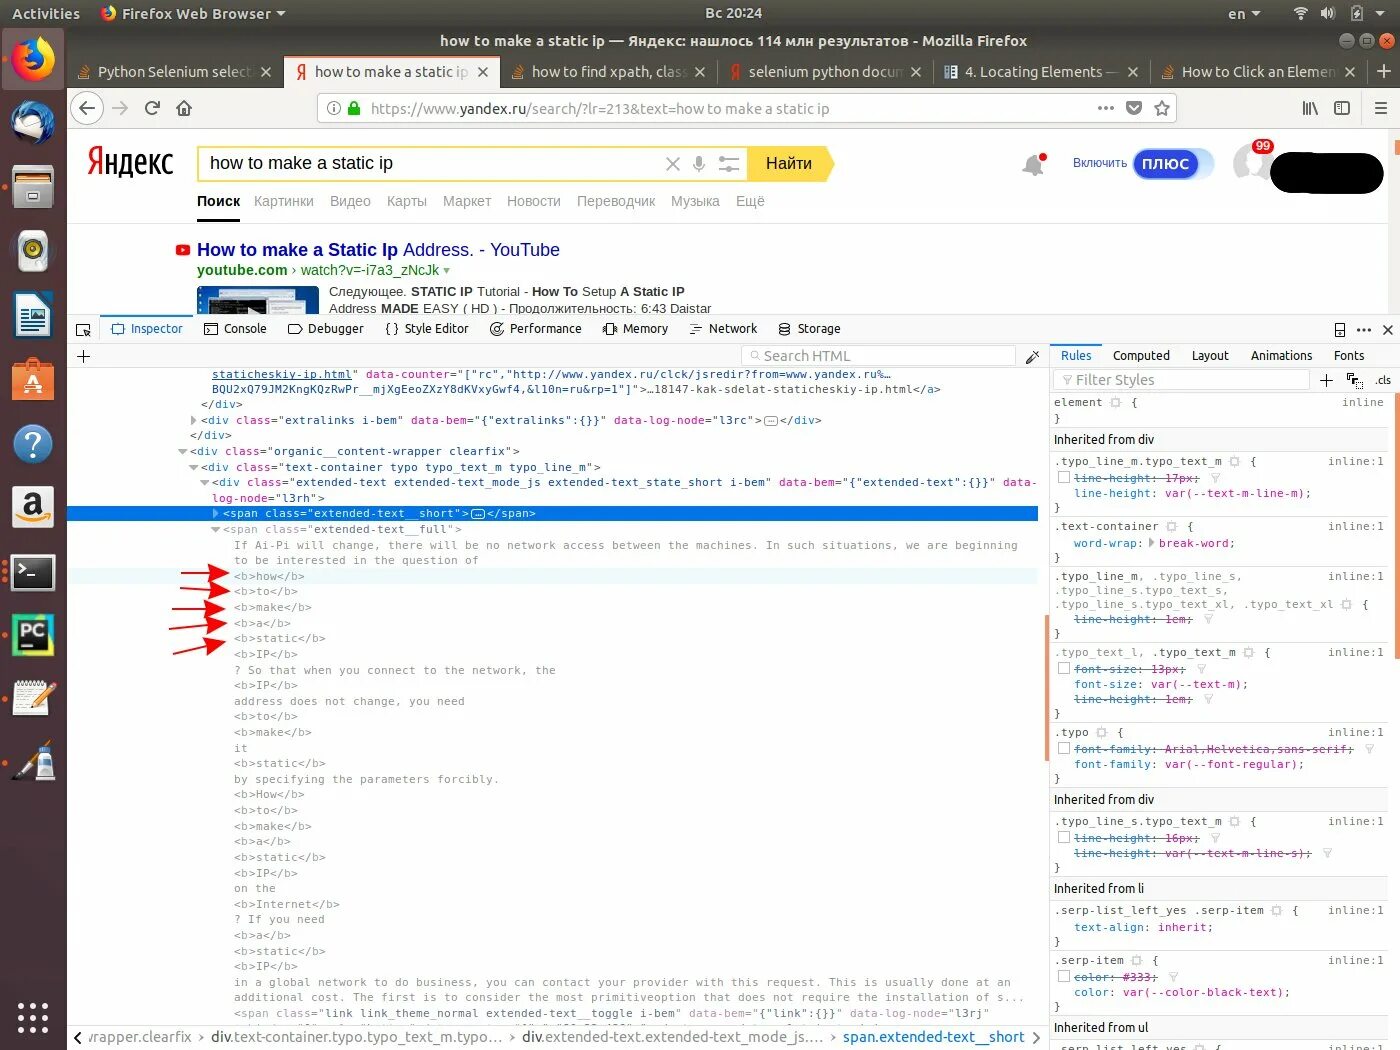Toggle the .cls class panel
1400x1050 pixels.
(1383, 380)
